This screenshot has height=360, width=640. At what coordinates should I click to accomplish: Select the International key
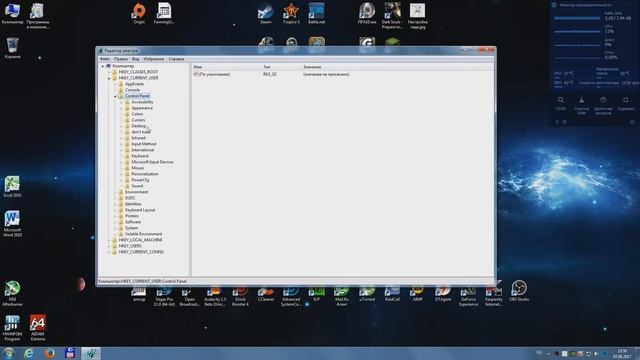(x=142, y=150)
